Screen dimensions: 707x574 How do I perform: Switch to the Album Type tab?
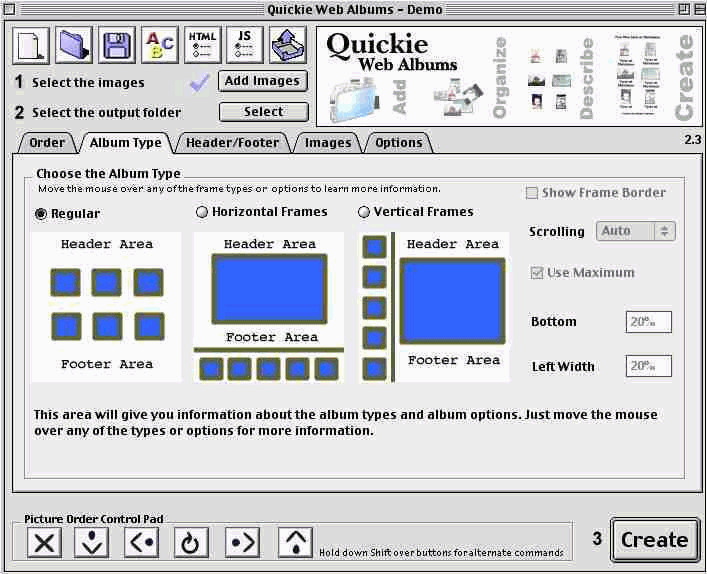click(125, 143)
